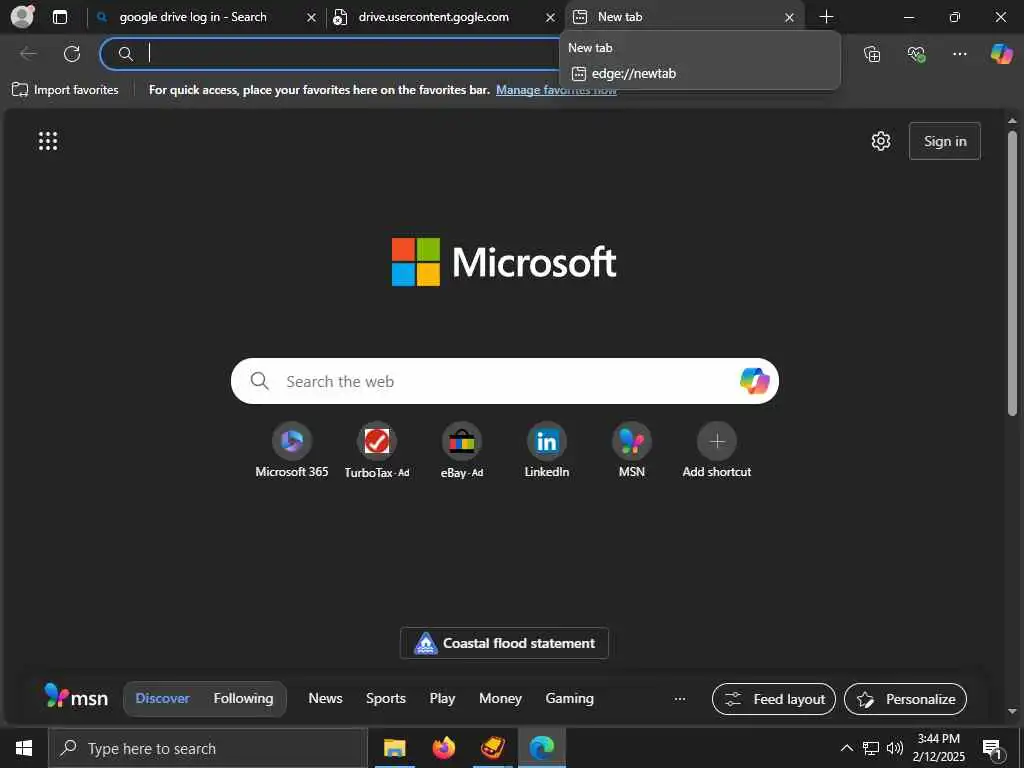Click the Personalize button
1024x768 pixels.
905,699
